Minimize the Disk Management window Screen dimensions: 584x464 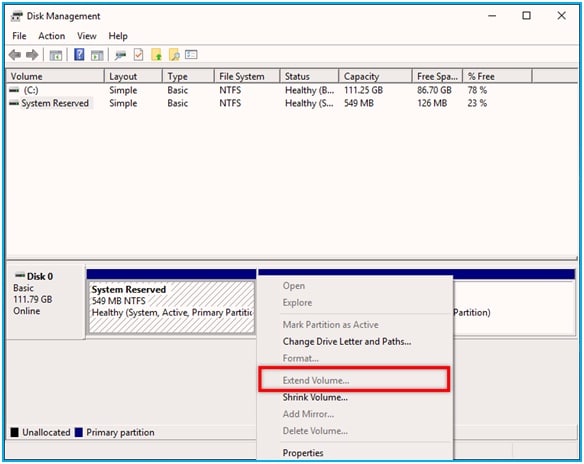click(492, 16)
